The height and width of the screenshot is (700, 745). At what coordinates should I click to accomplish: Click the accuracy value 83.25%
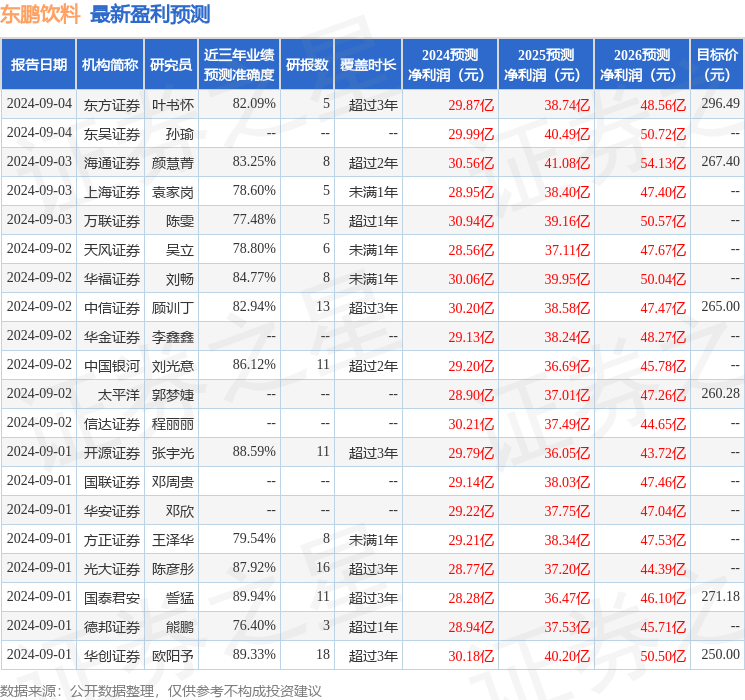tap(254, 162)
